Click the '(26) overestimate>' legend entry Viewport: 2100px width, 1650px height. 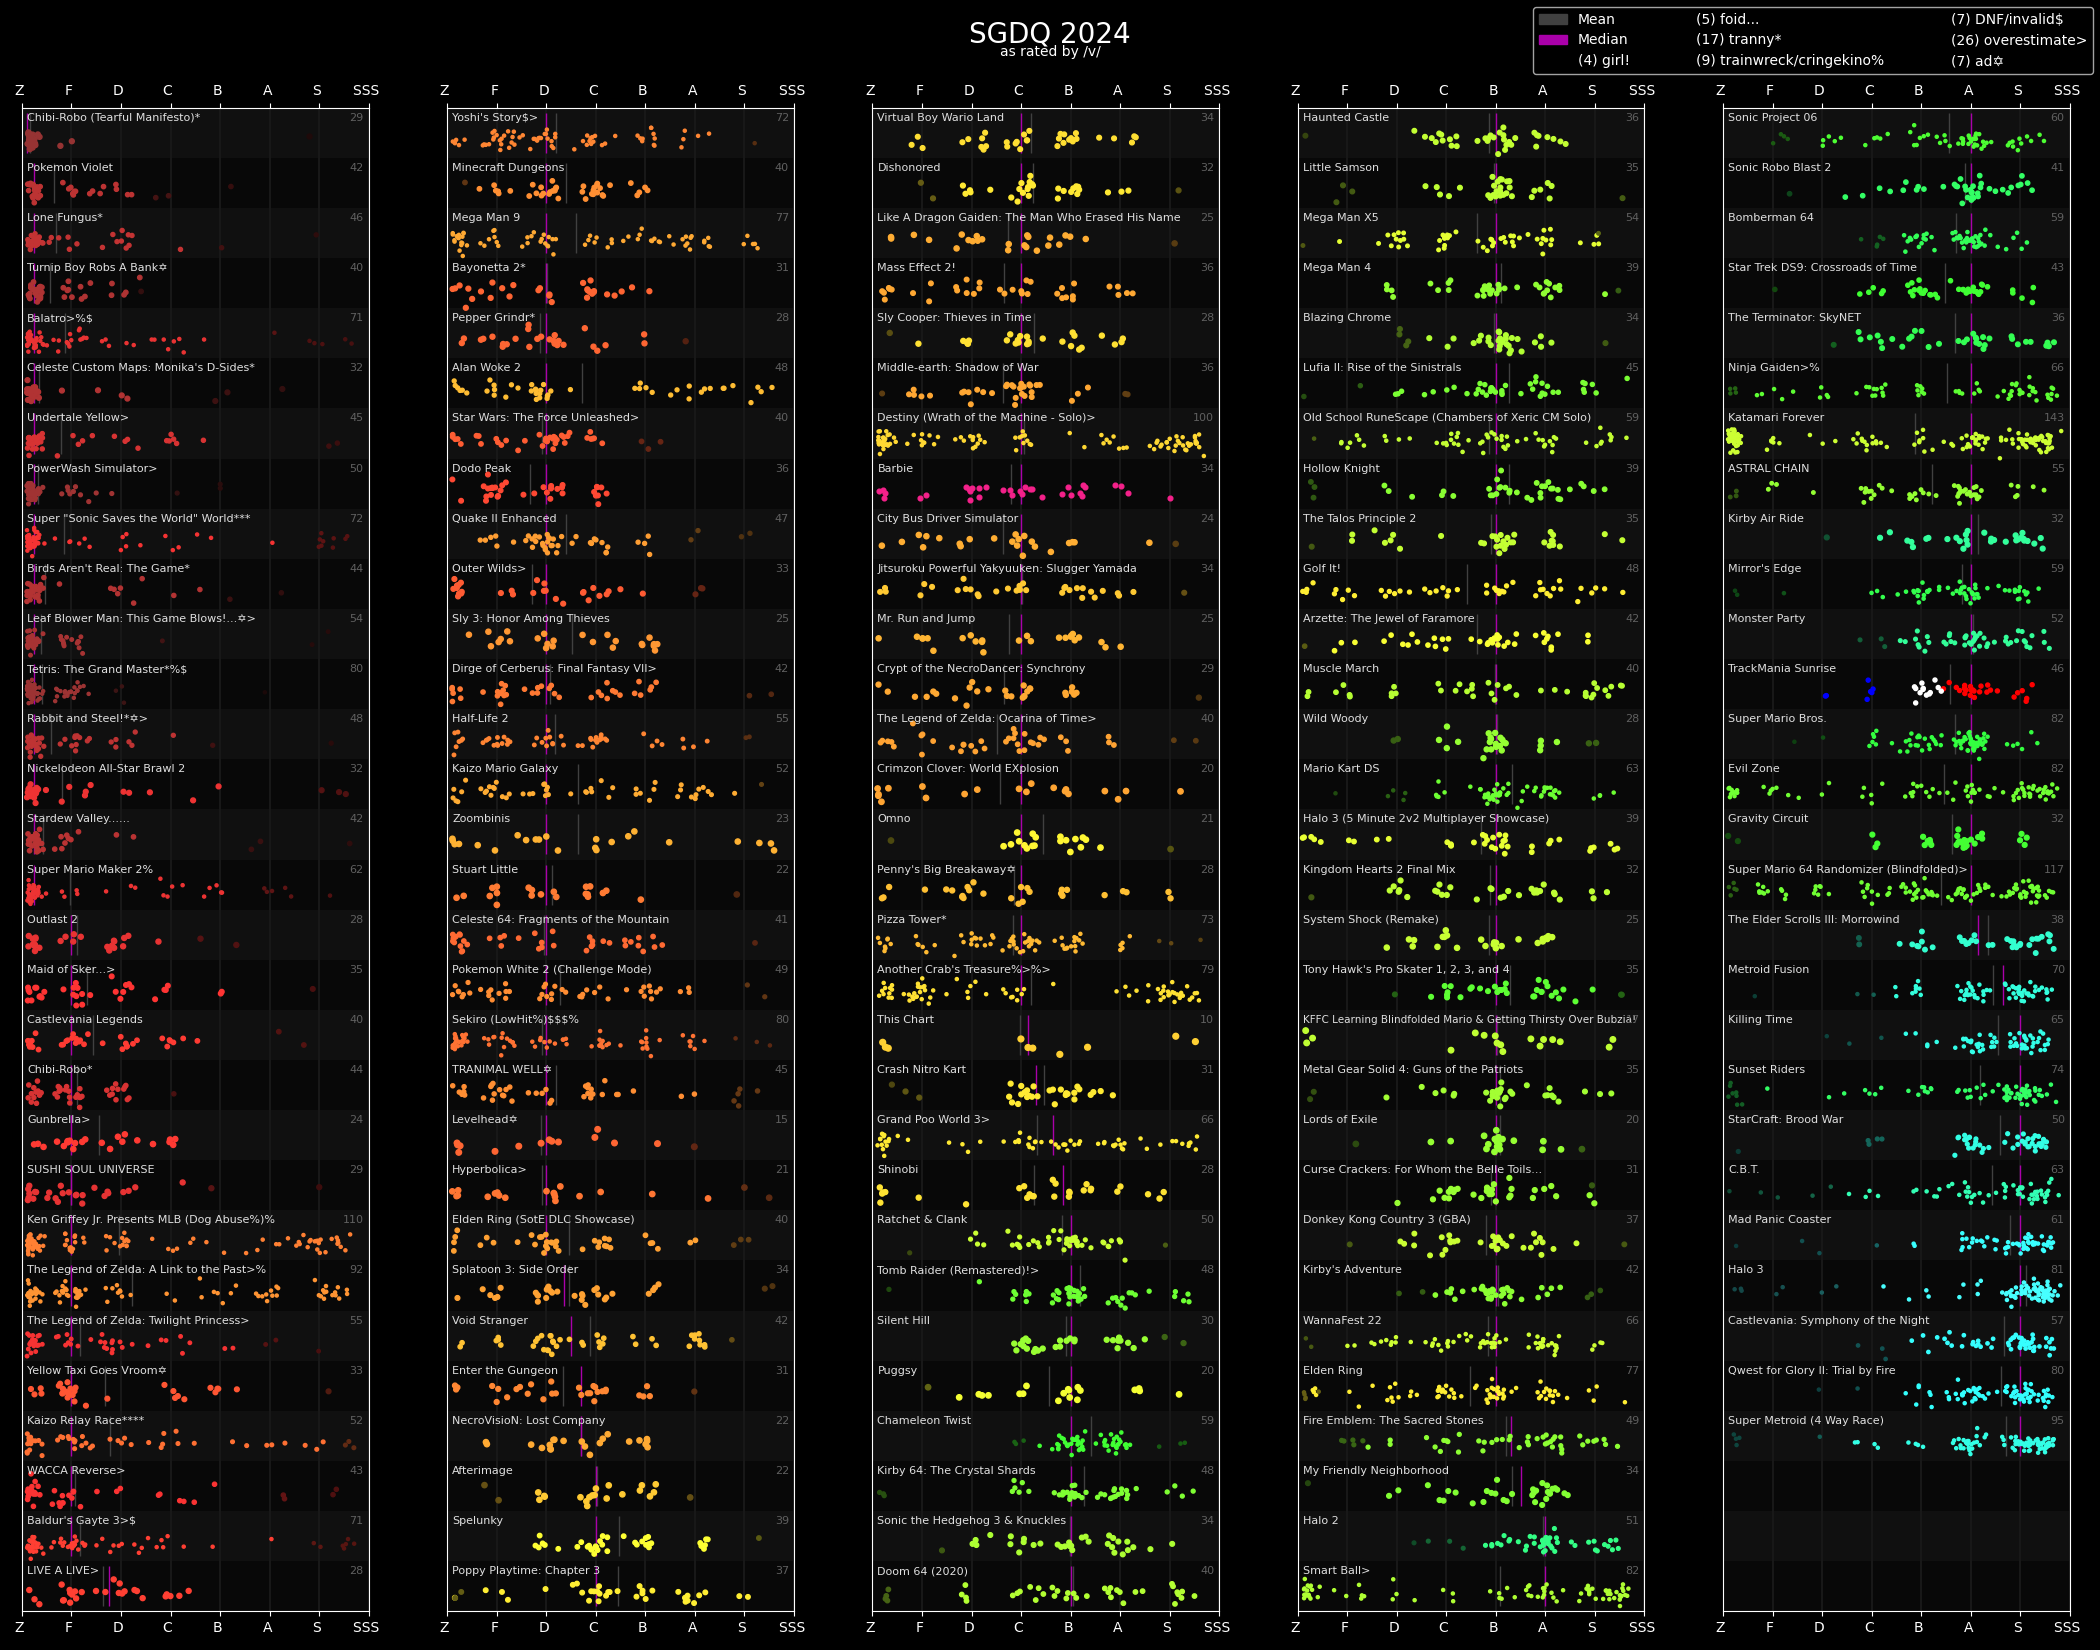2019,40
